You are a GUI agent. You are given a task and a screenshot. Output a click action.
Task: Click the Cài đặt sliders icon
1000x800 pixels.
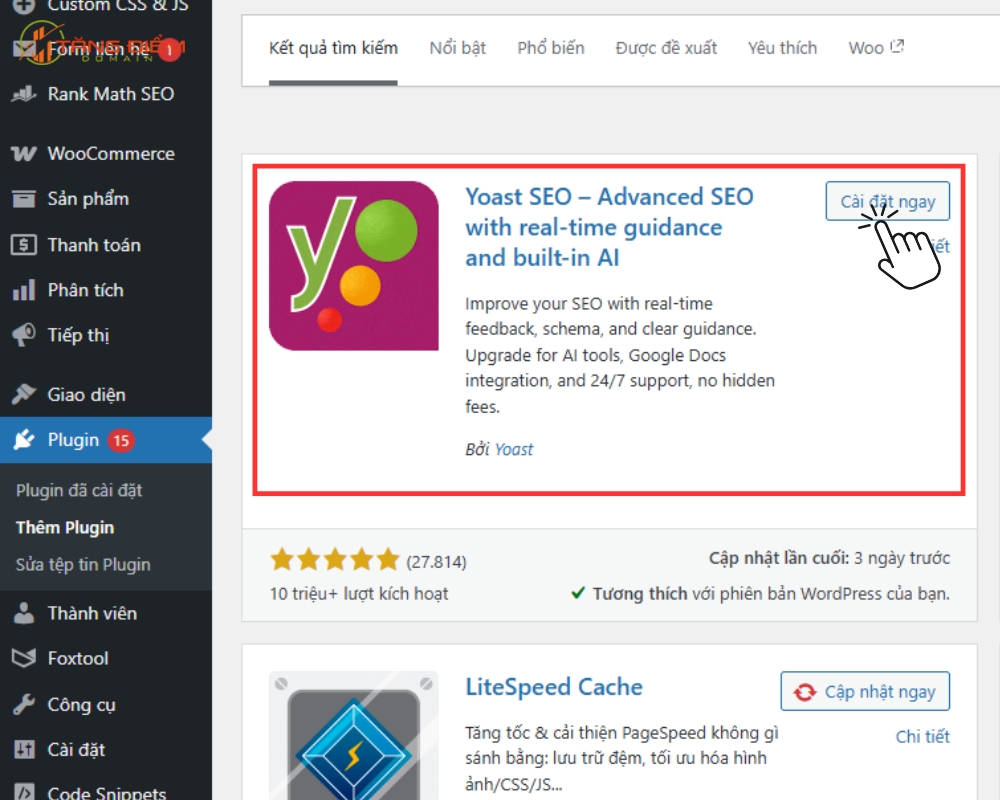point(24,750)
